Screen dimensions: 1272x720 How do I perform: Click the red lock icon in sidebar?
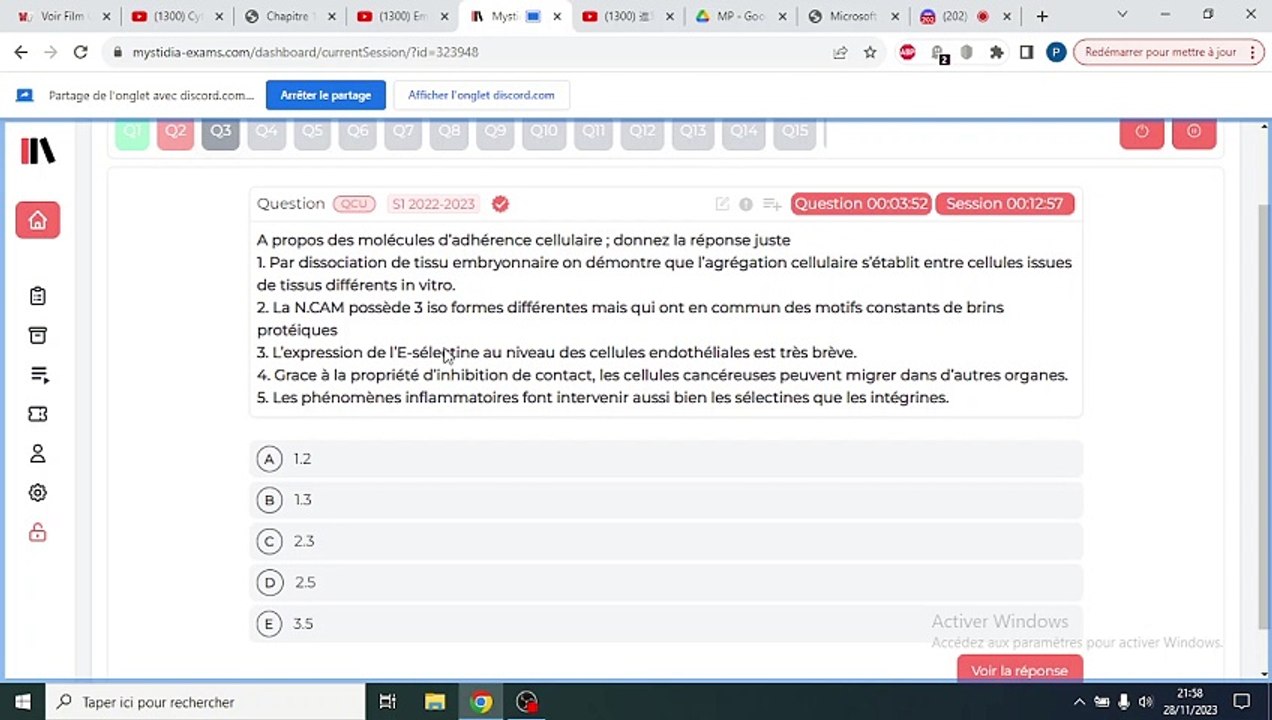38,532
